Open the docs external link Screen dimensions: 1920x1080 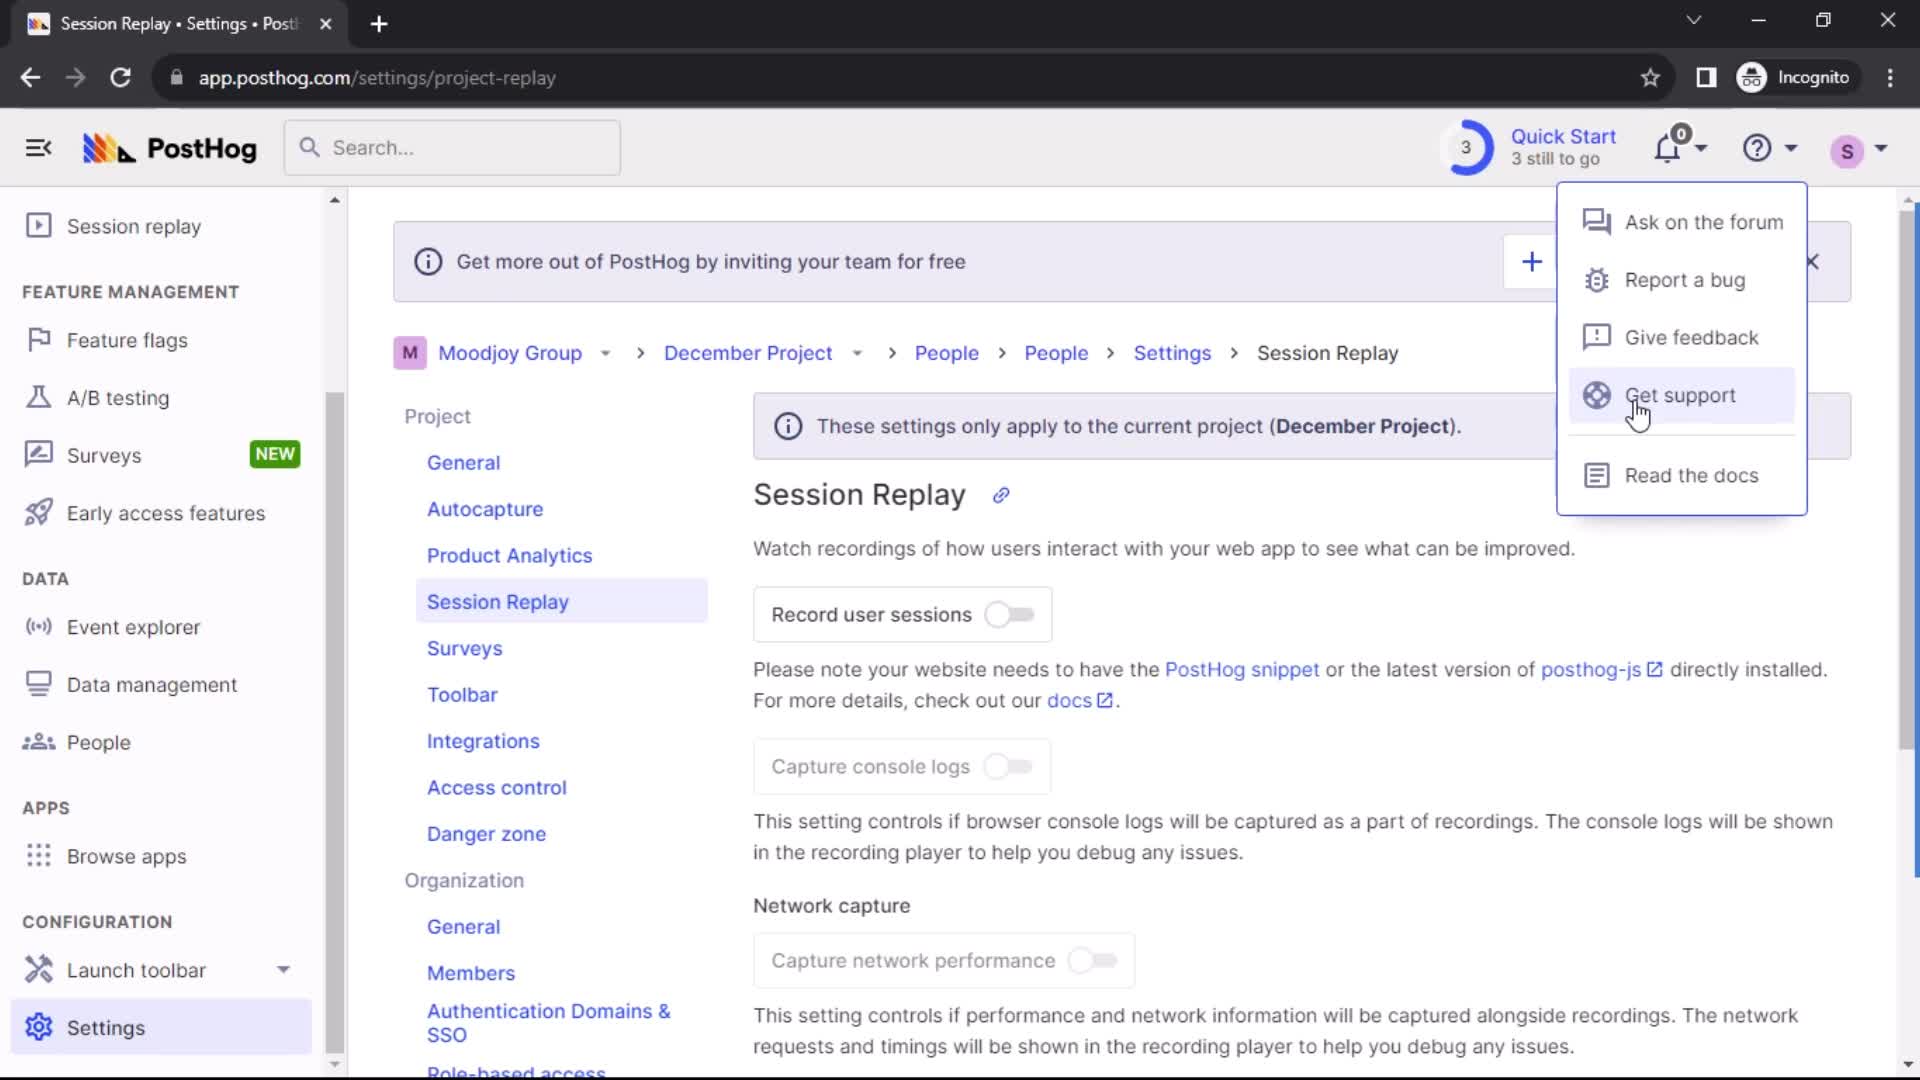(1079, 701)
